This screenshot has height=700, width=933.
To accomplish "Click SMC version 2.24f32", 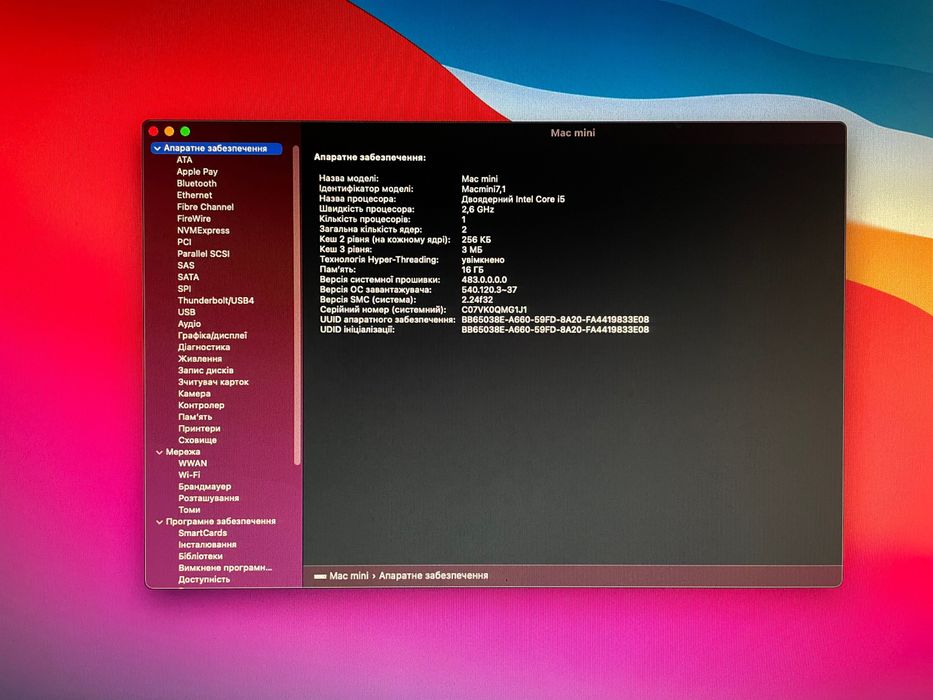I will point(477,299).
